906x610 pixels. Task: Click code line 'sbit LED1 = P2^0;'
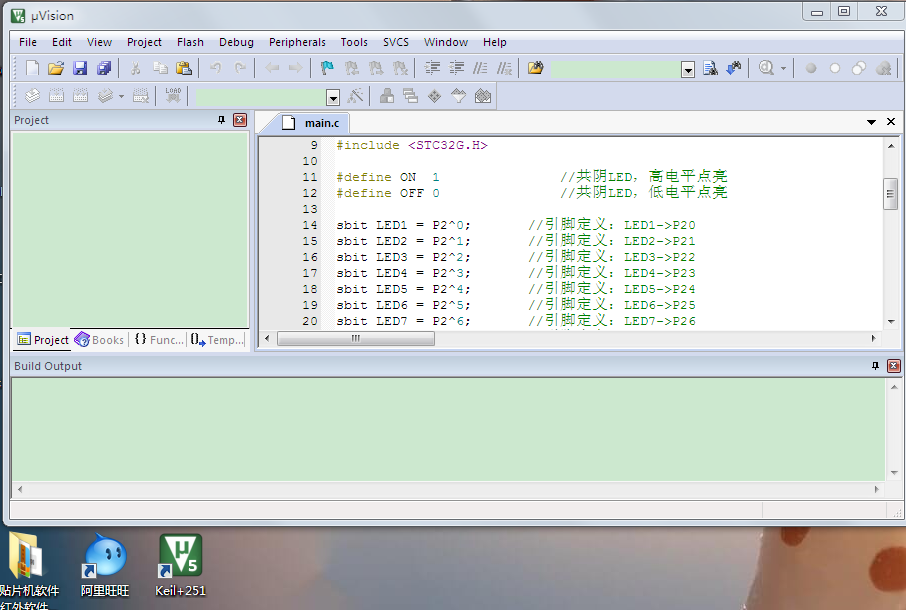point(403,225)
